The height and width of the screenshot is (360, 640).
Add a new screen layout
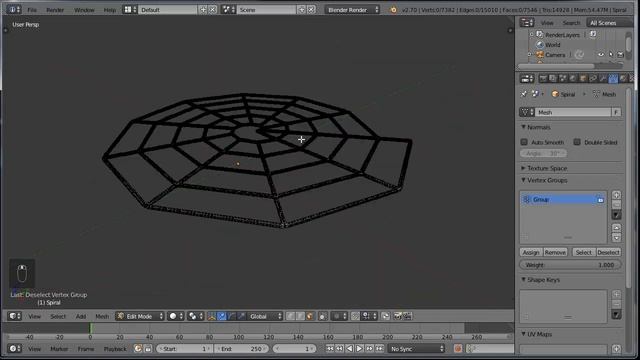[x=203, y=9]
